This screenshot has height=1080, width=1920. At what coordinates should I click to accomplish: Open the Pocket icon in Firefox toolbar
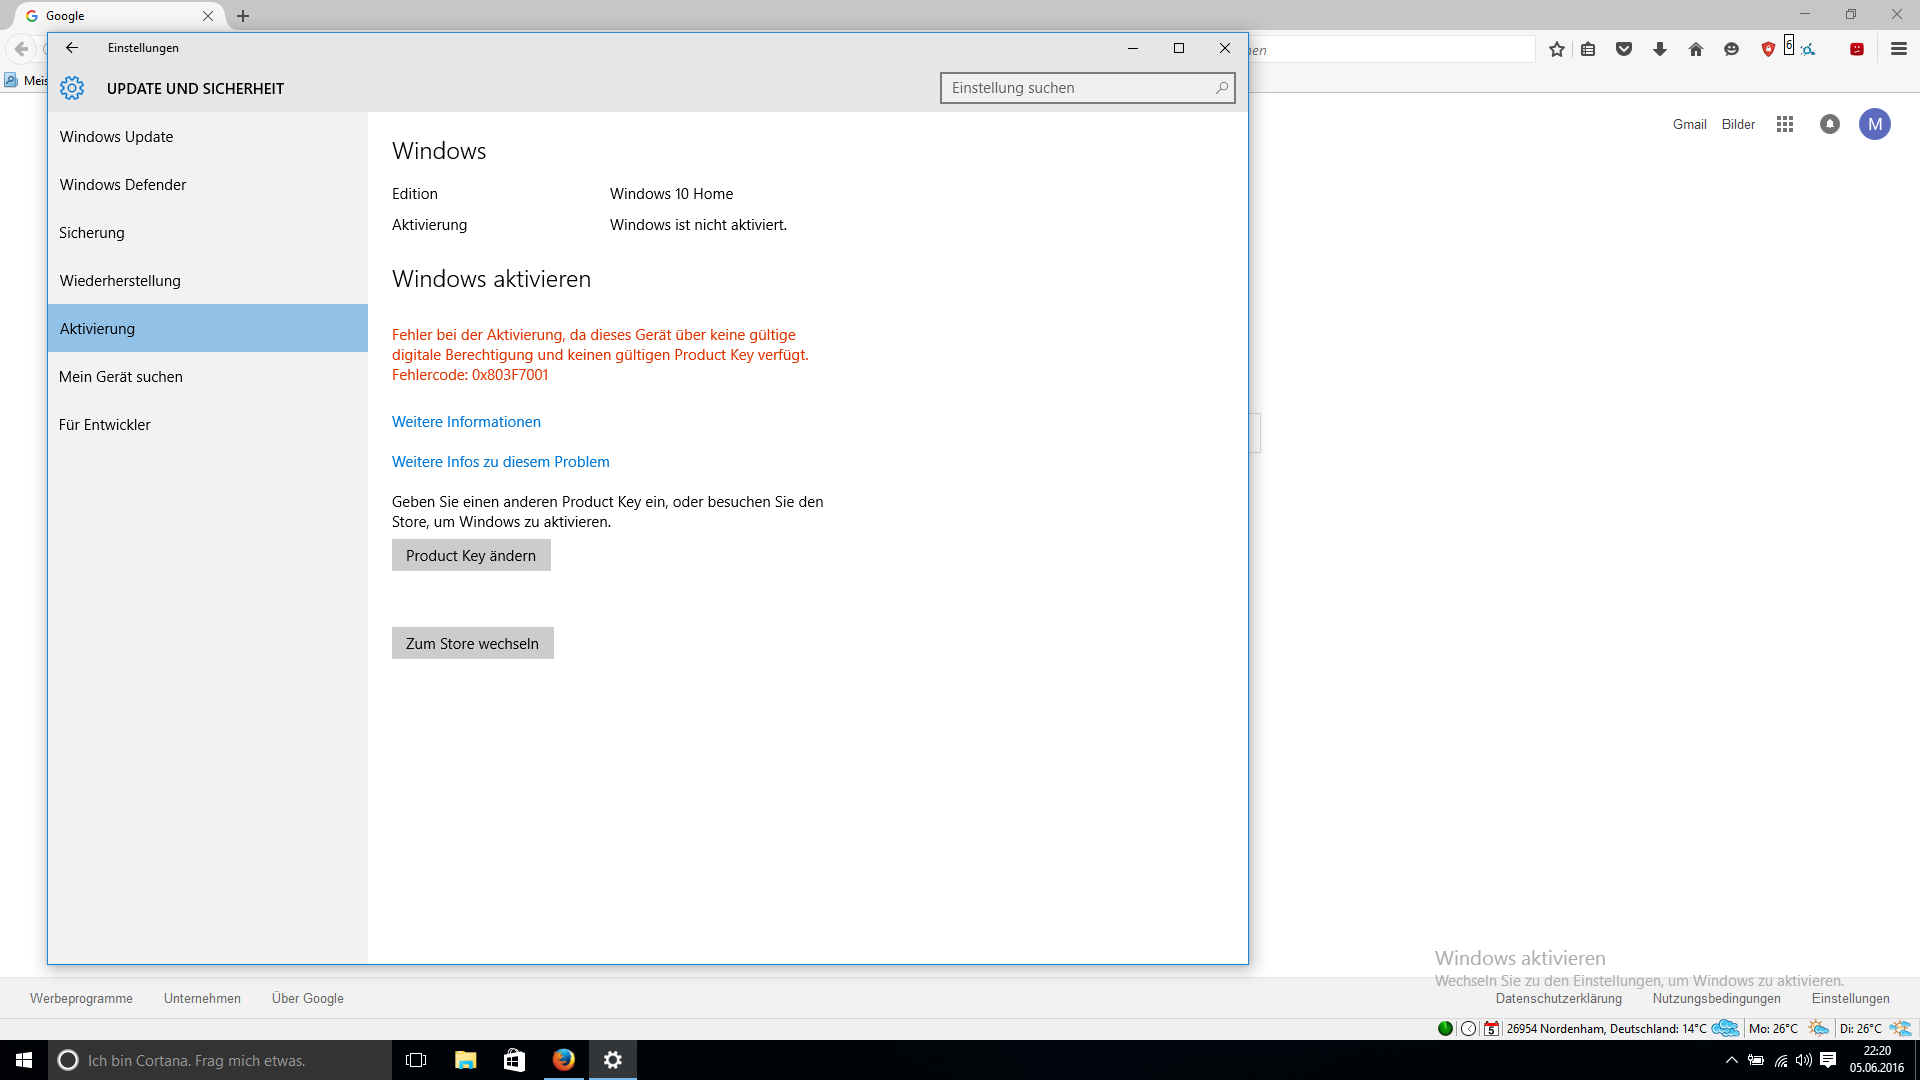1624,49
